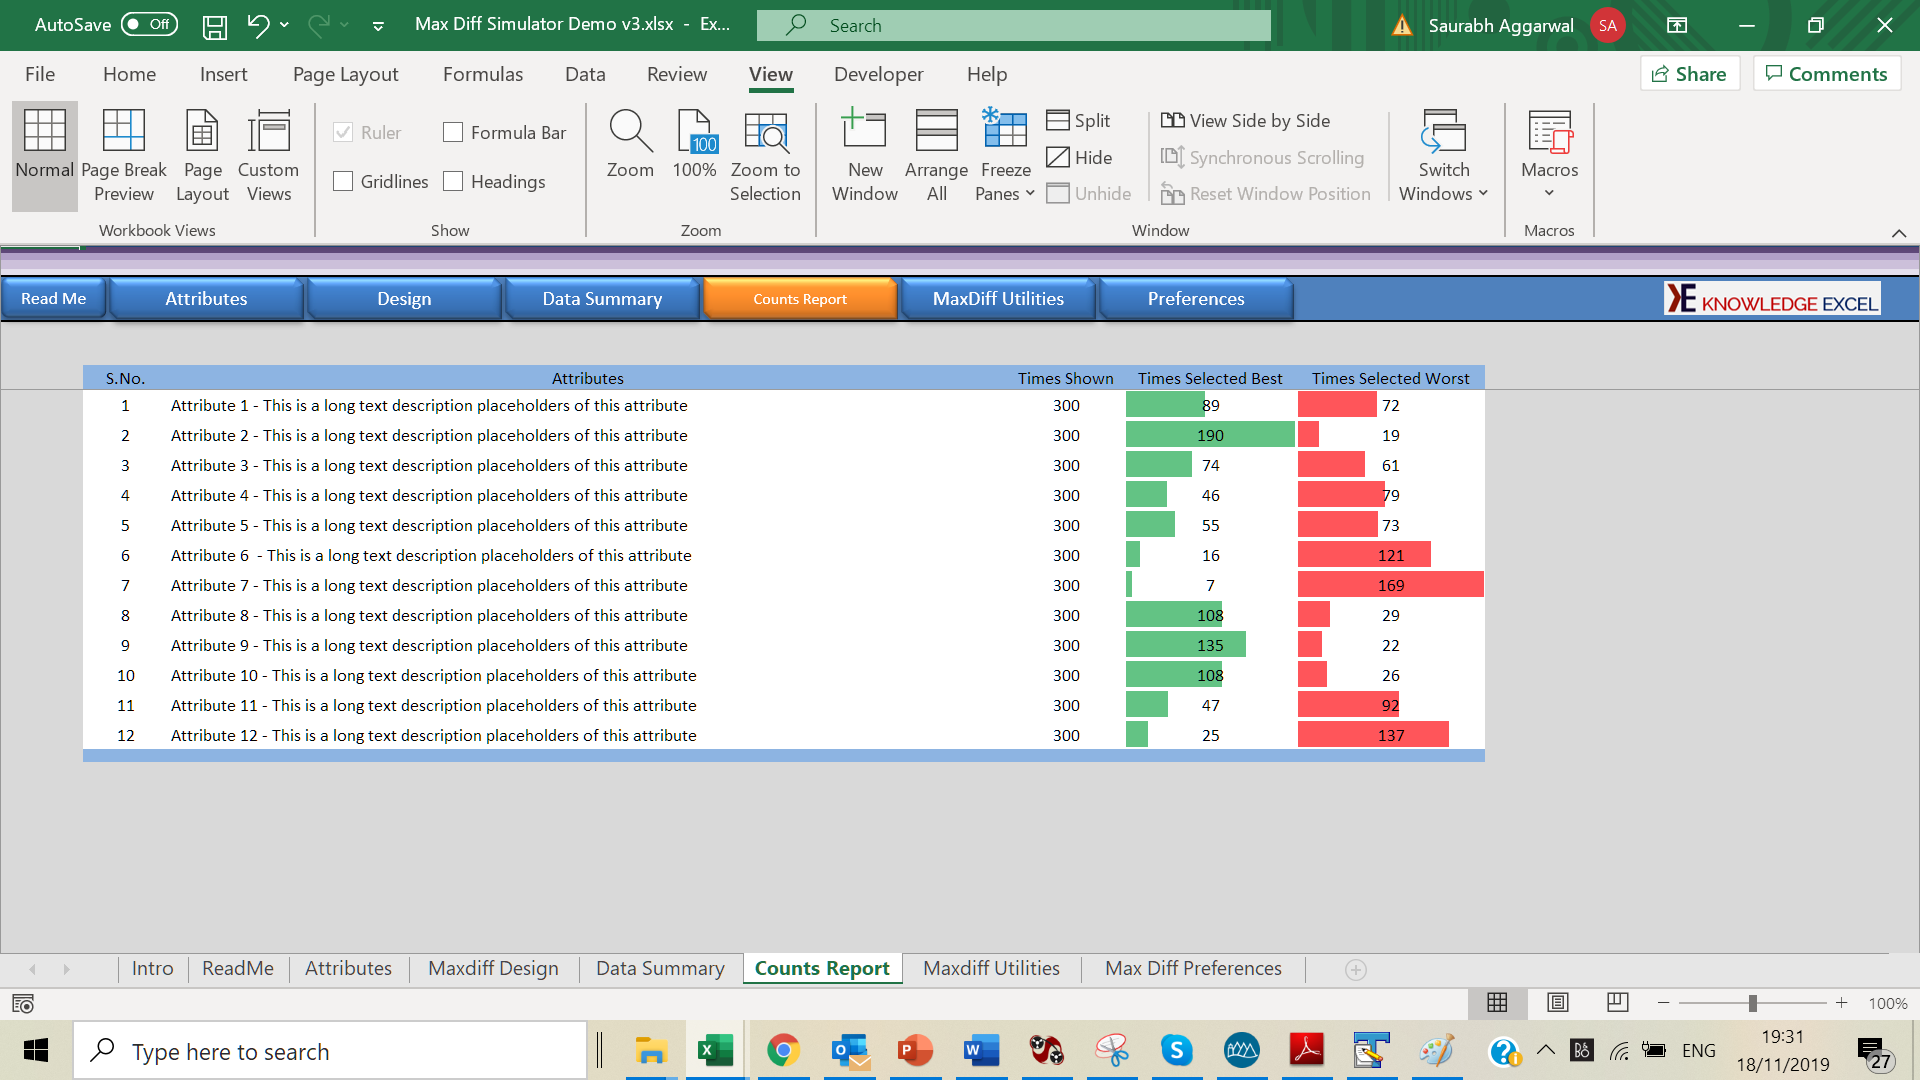Enable the Formula Bar checkbox
1920x1080 pixels.
click(x=453, y=132)
